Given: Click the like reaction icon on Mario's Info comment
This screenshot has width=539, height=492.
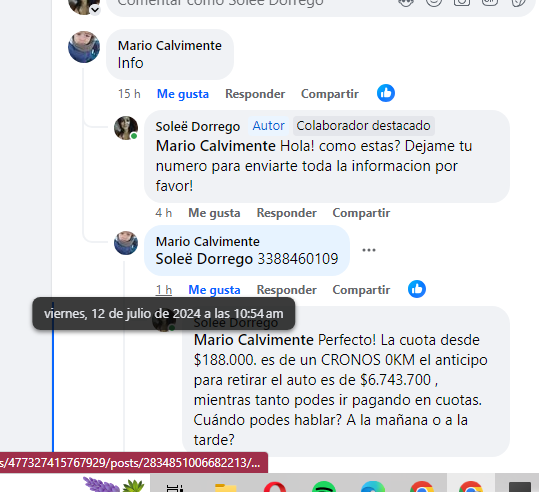Looking at the screenshot, I should [x=386, y=93].
